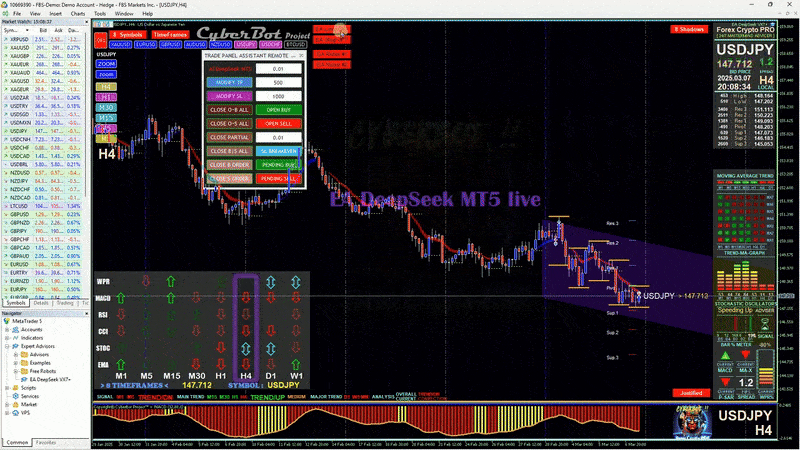The image size is (800, 450).
Task: Toggle the 8 Symbols button
Action: (x=128, y=35)
